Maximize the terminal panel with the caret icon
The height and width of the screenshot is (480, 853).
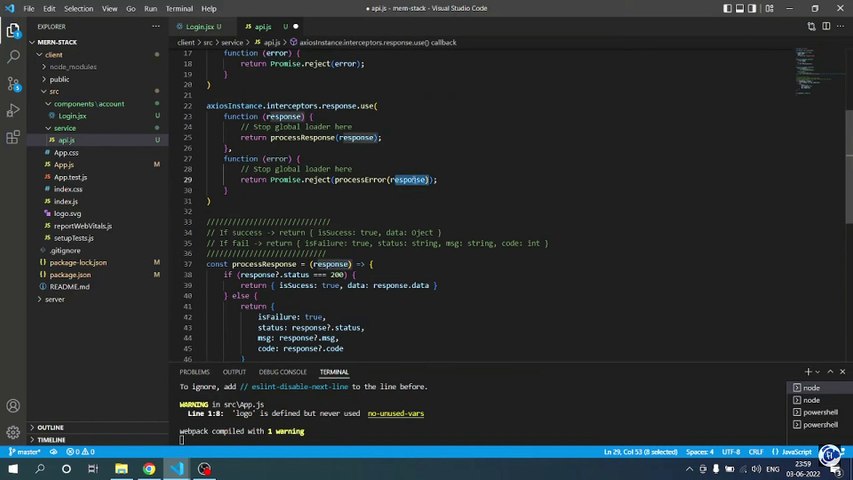pyautogui.click(x=830, y=372)
